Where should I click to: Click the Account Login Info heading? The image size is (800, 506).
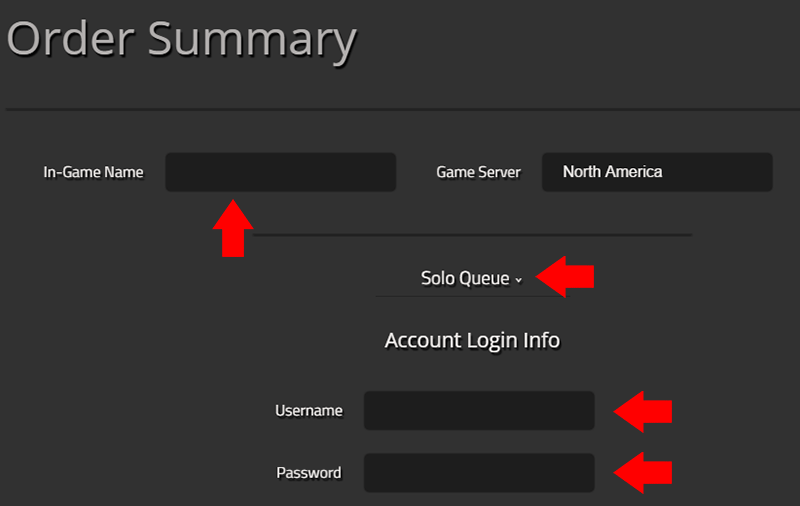click(x=472, y=341)
